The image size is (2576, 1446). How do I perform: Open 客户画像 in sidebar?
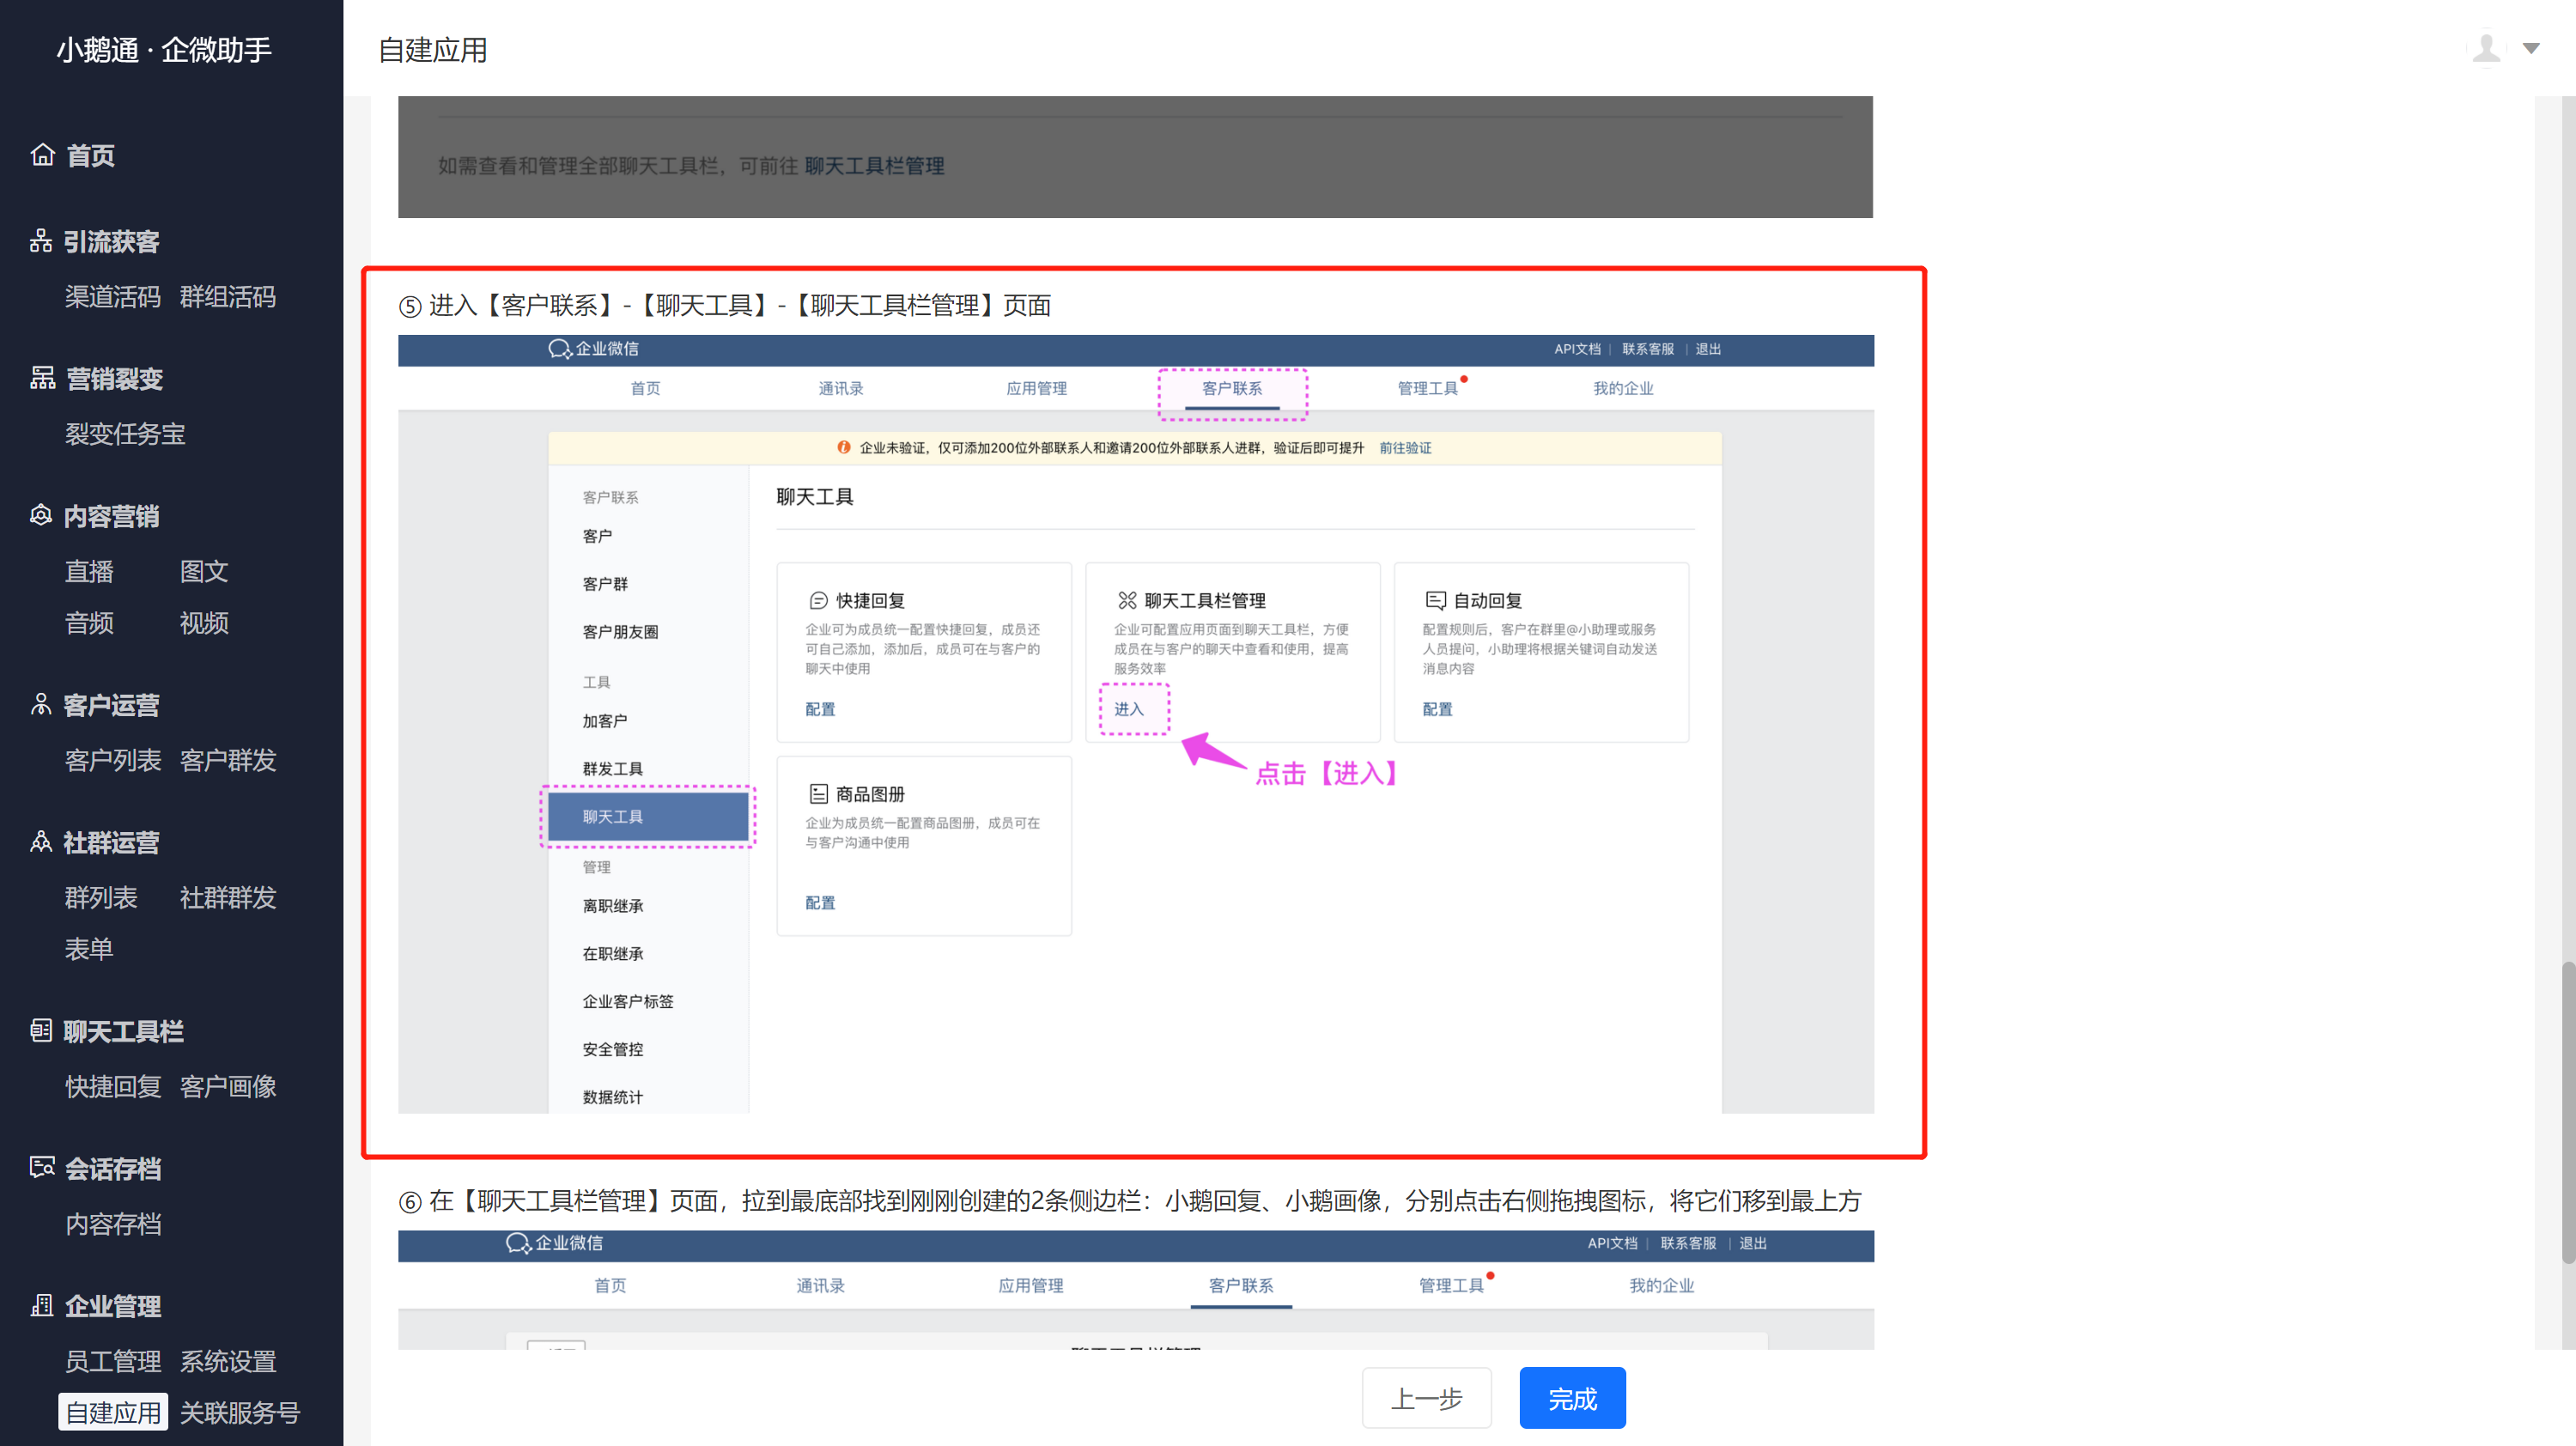[x=228, y=1086]
